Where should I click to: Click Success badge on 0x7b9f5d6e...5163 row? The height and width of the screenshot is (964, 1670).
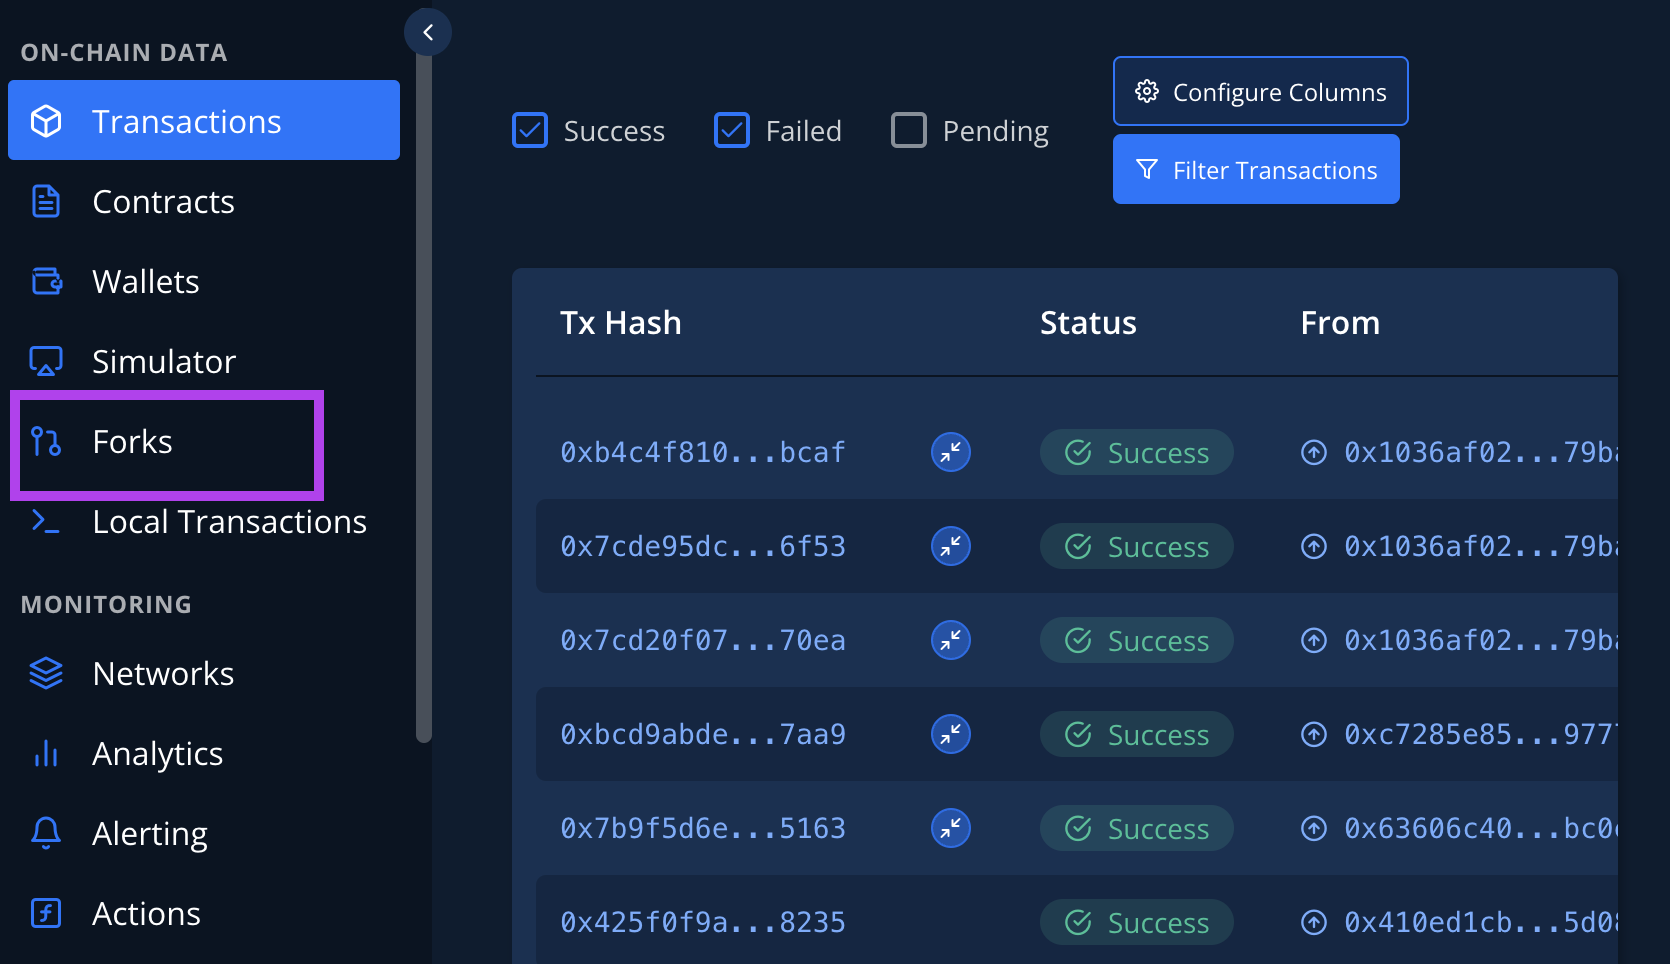(x=1136, y=828)
